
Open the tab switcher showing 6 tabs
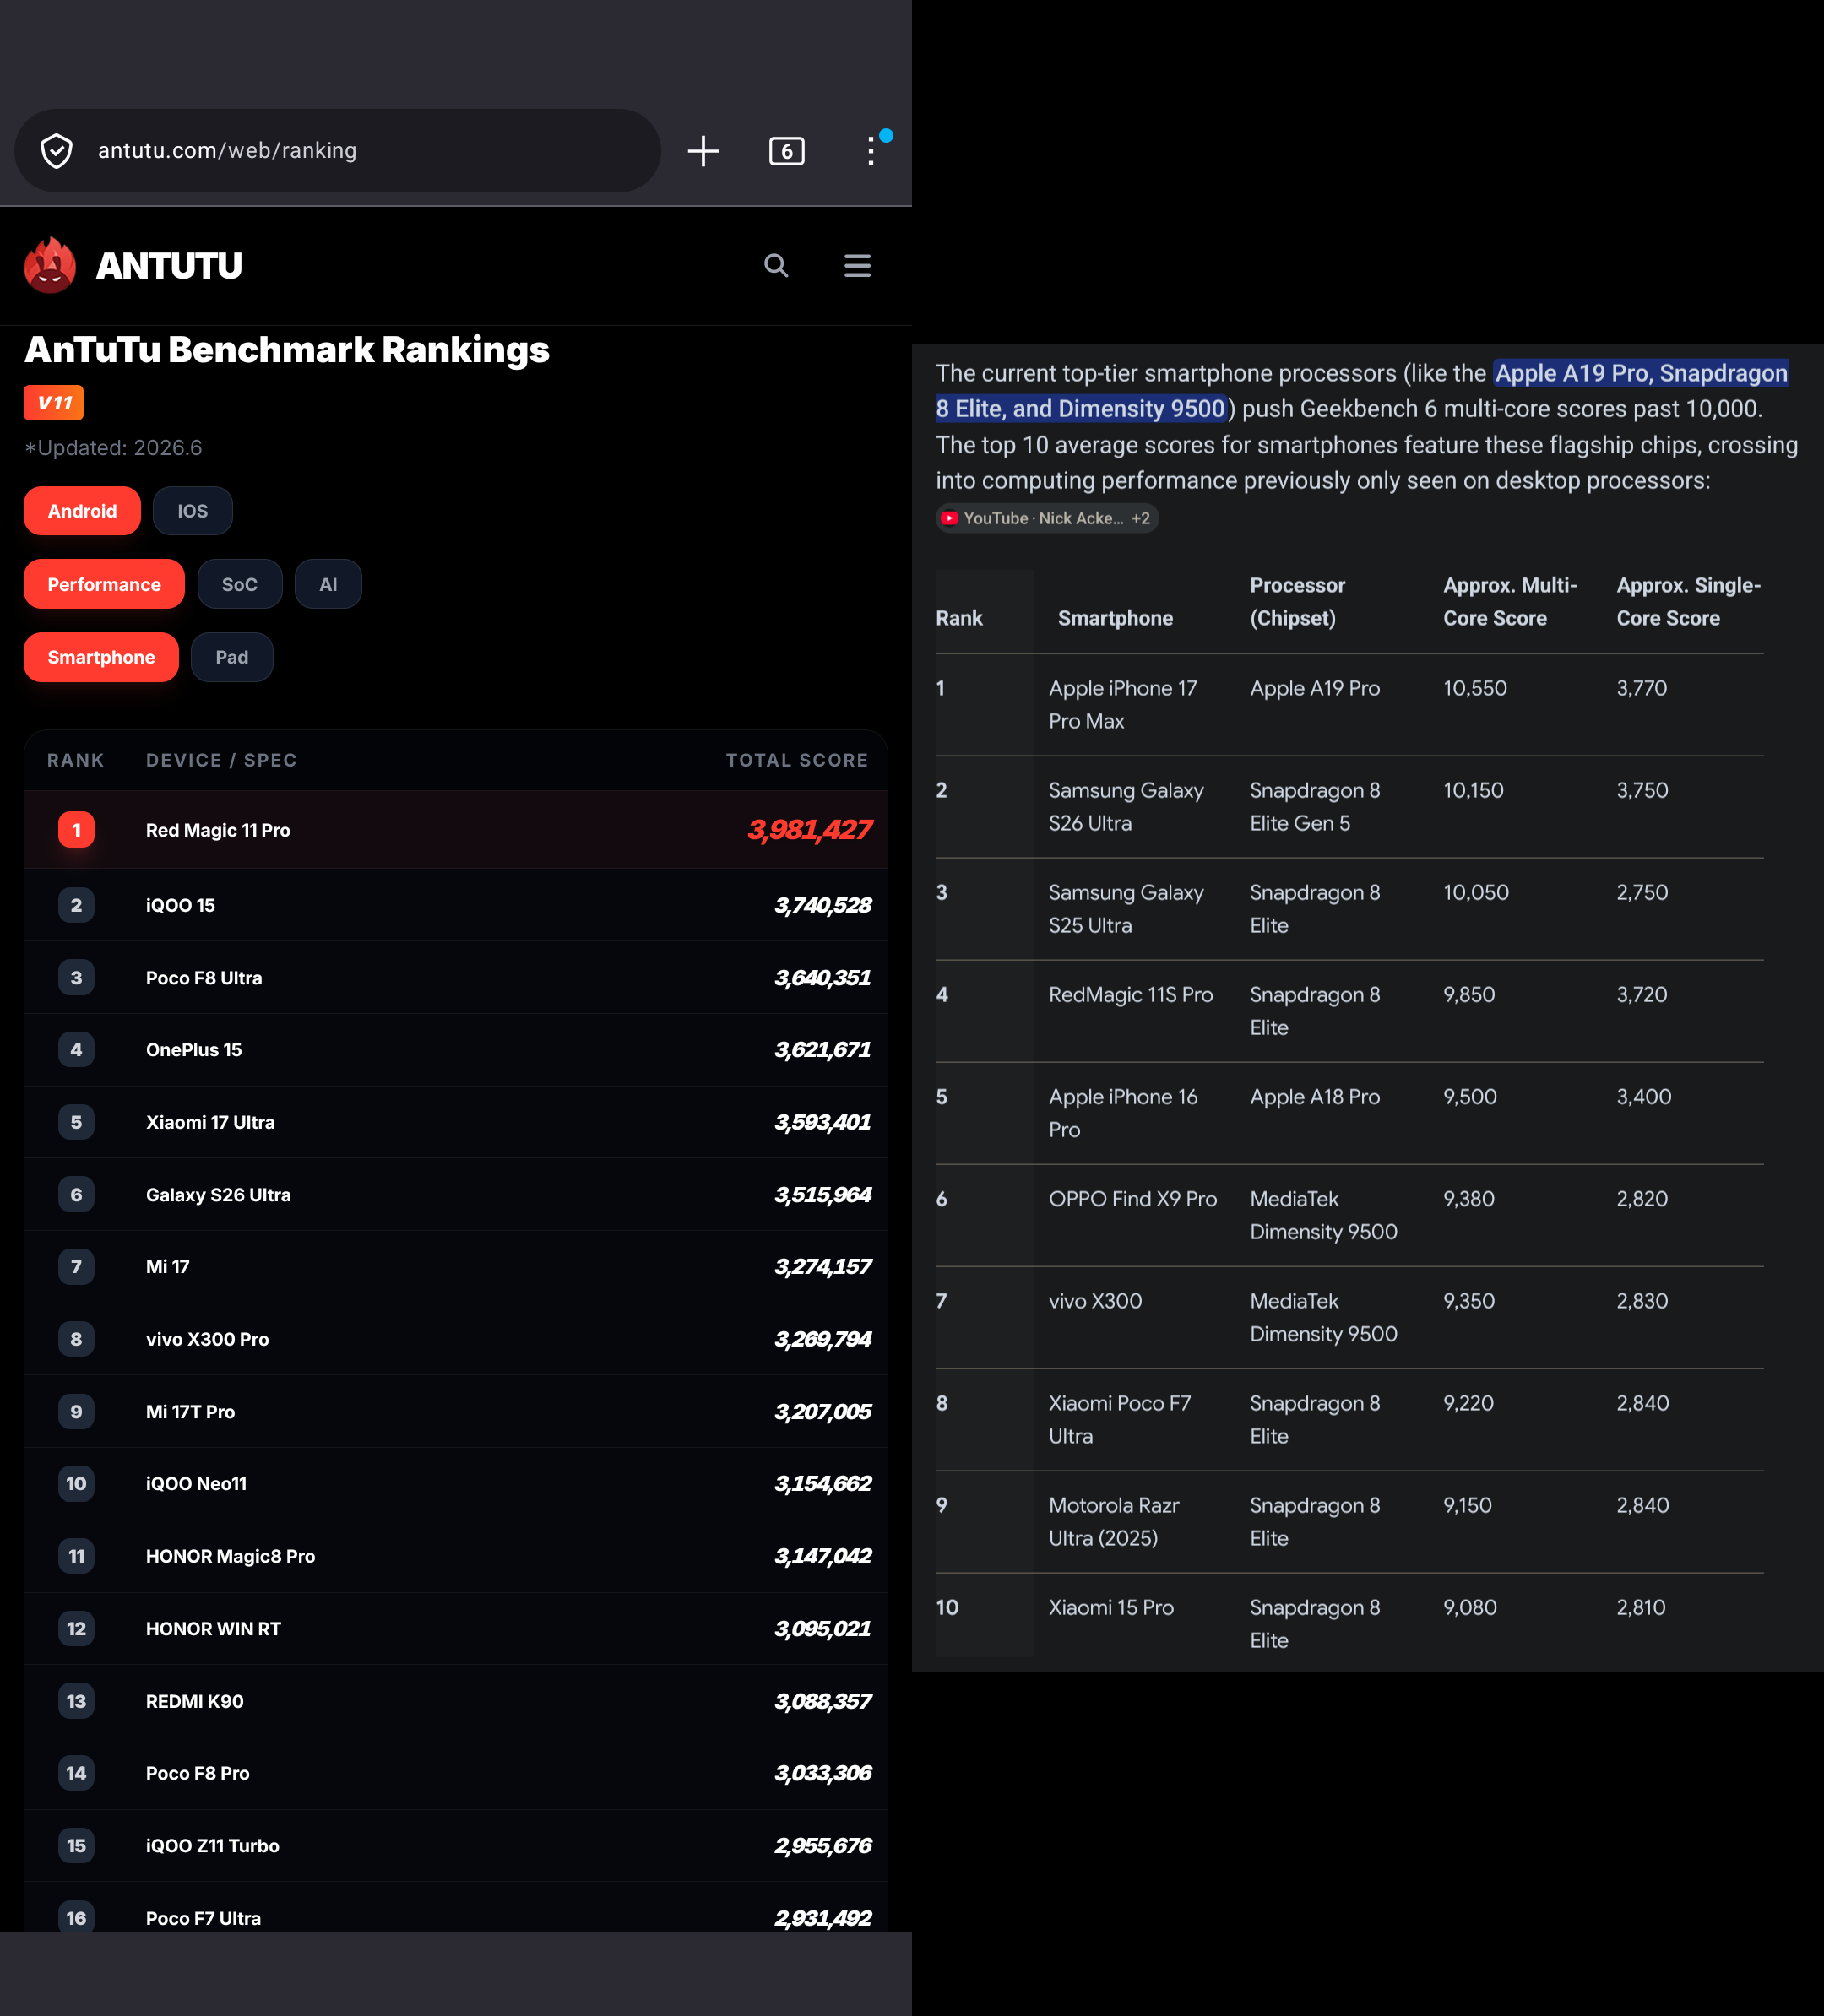[x=787, y=151]
